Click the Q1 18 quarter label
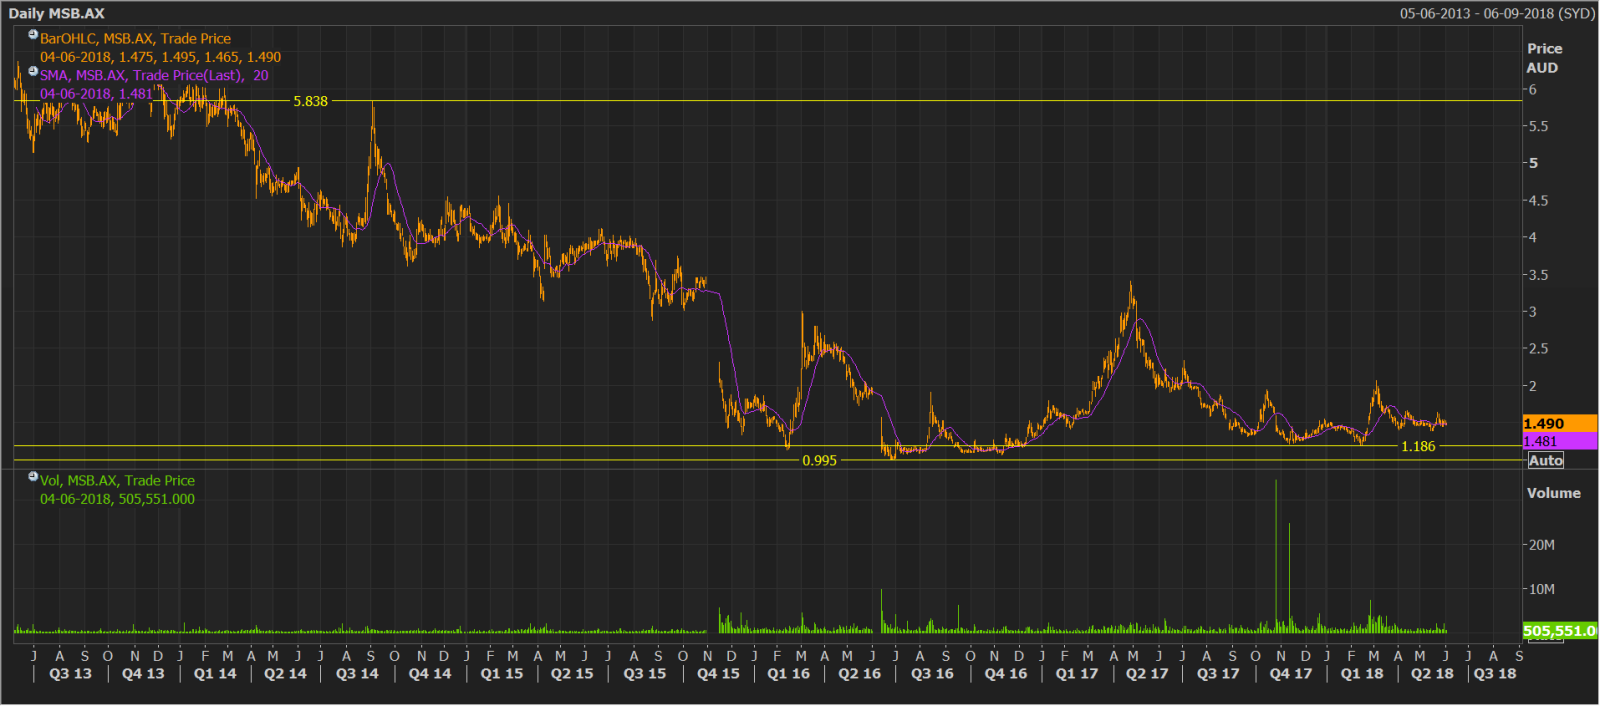This screenshot has width=1600, height=706. pos(1362,674)
